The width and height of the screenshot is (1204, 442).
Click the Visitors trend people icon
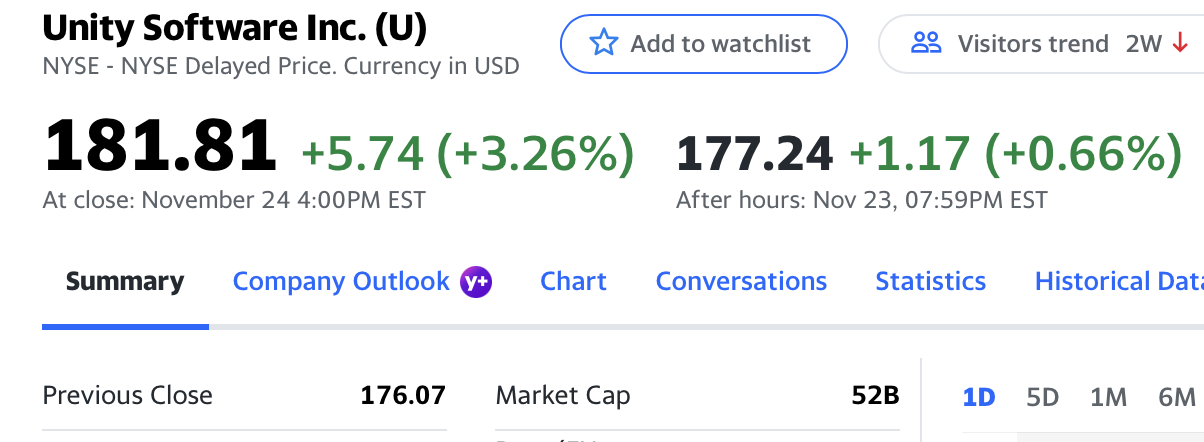tap(927, 44)
